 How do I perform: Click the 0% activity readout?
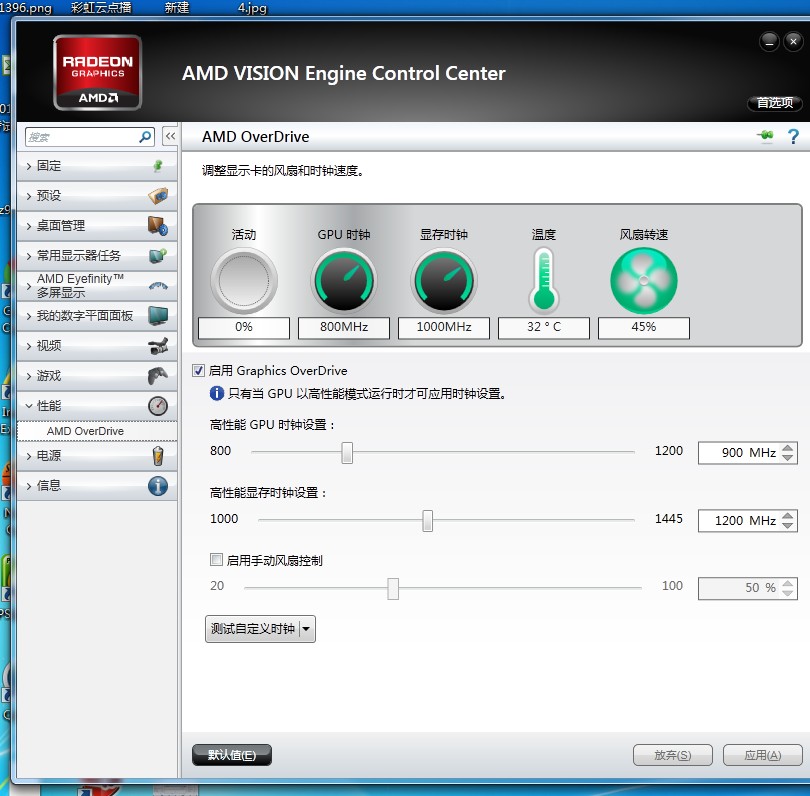click(x=244, y=327)
